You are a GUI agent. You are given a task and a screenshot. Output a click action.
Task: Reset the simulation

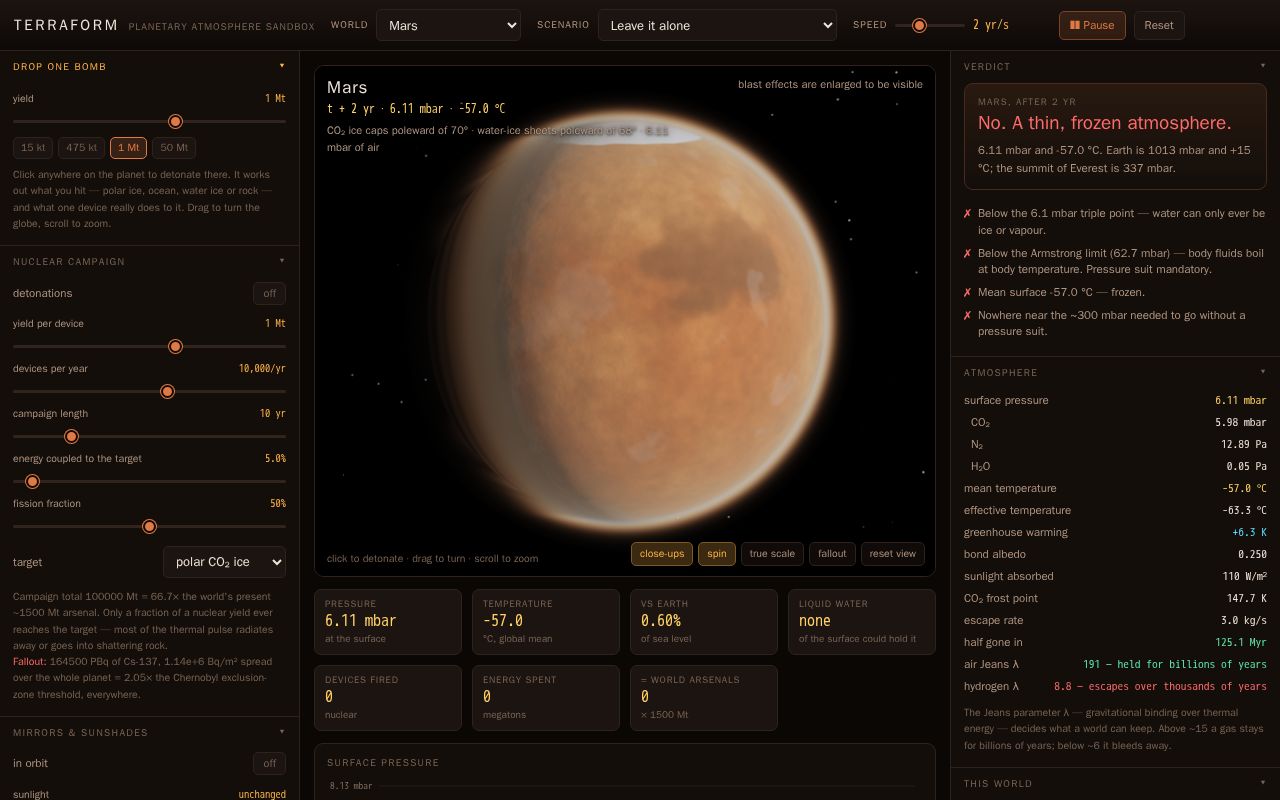[1159, 25]
